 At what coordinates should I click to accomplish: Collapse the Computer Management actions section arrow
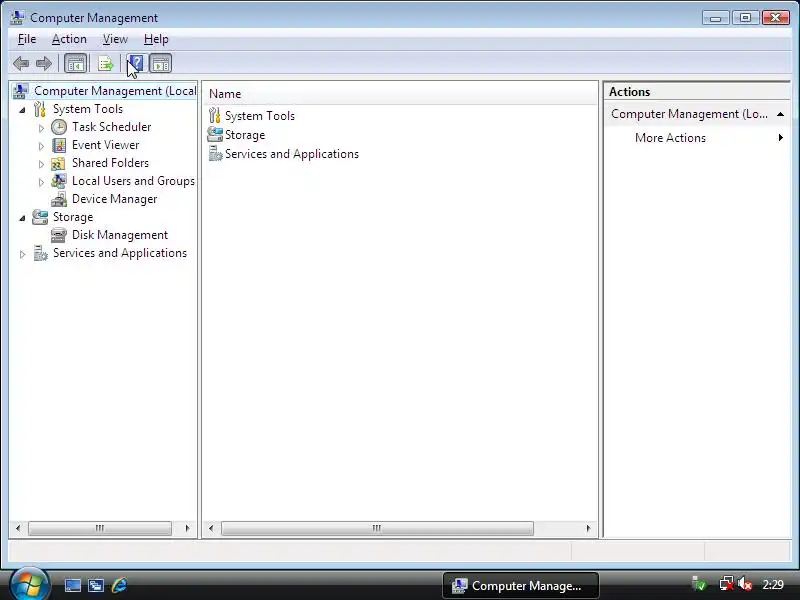pyautogui.click(x=780, y=114)
